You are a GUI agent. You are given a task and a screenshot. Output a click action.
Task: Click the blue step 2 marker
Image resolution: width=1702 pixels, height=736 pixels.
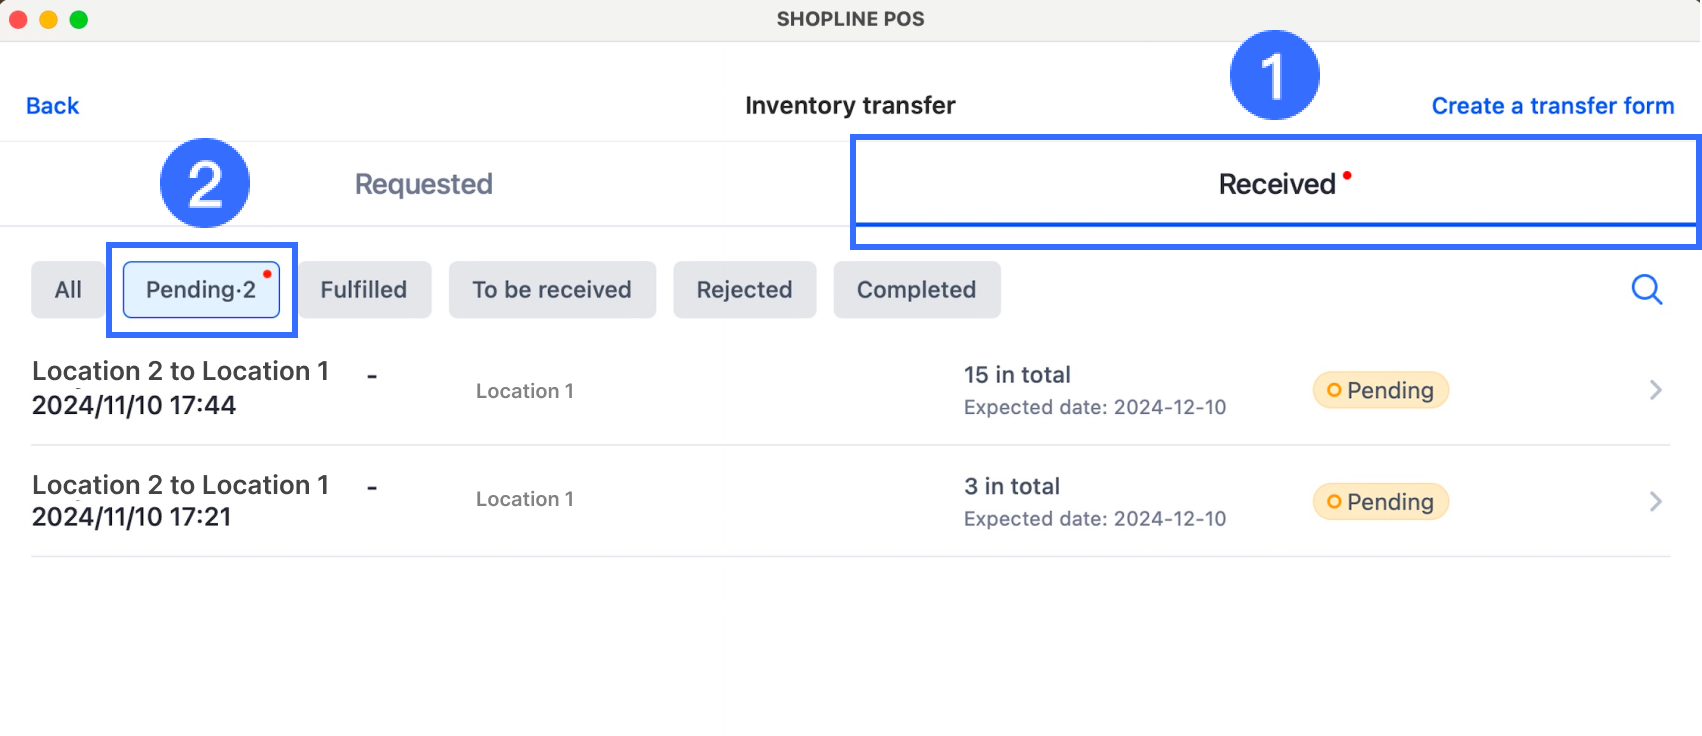[x=205, y=183]
